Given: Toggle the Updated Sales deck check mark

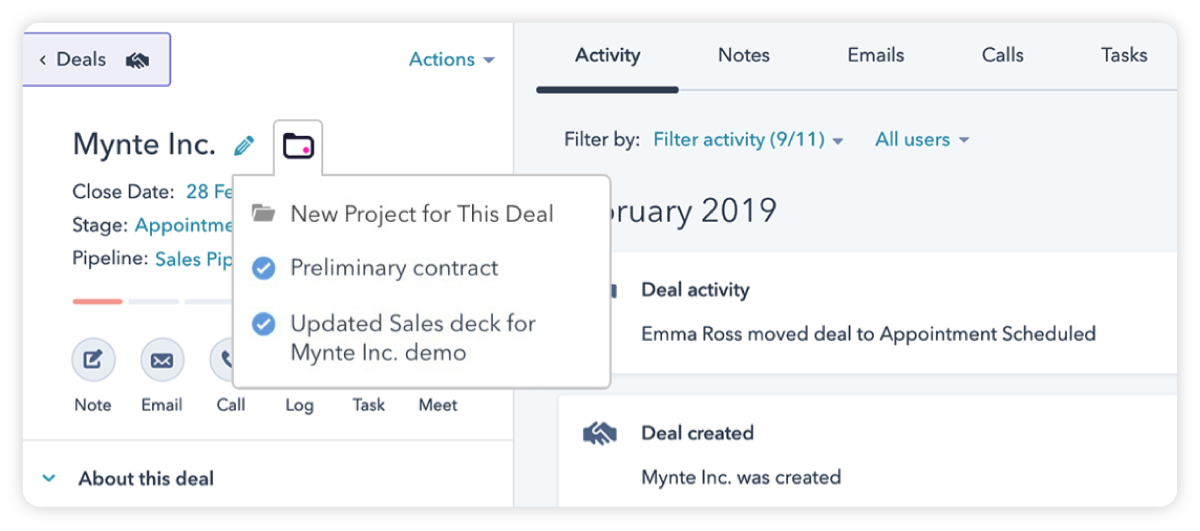Looking at the screenshot, I should (263, 324).
